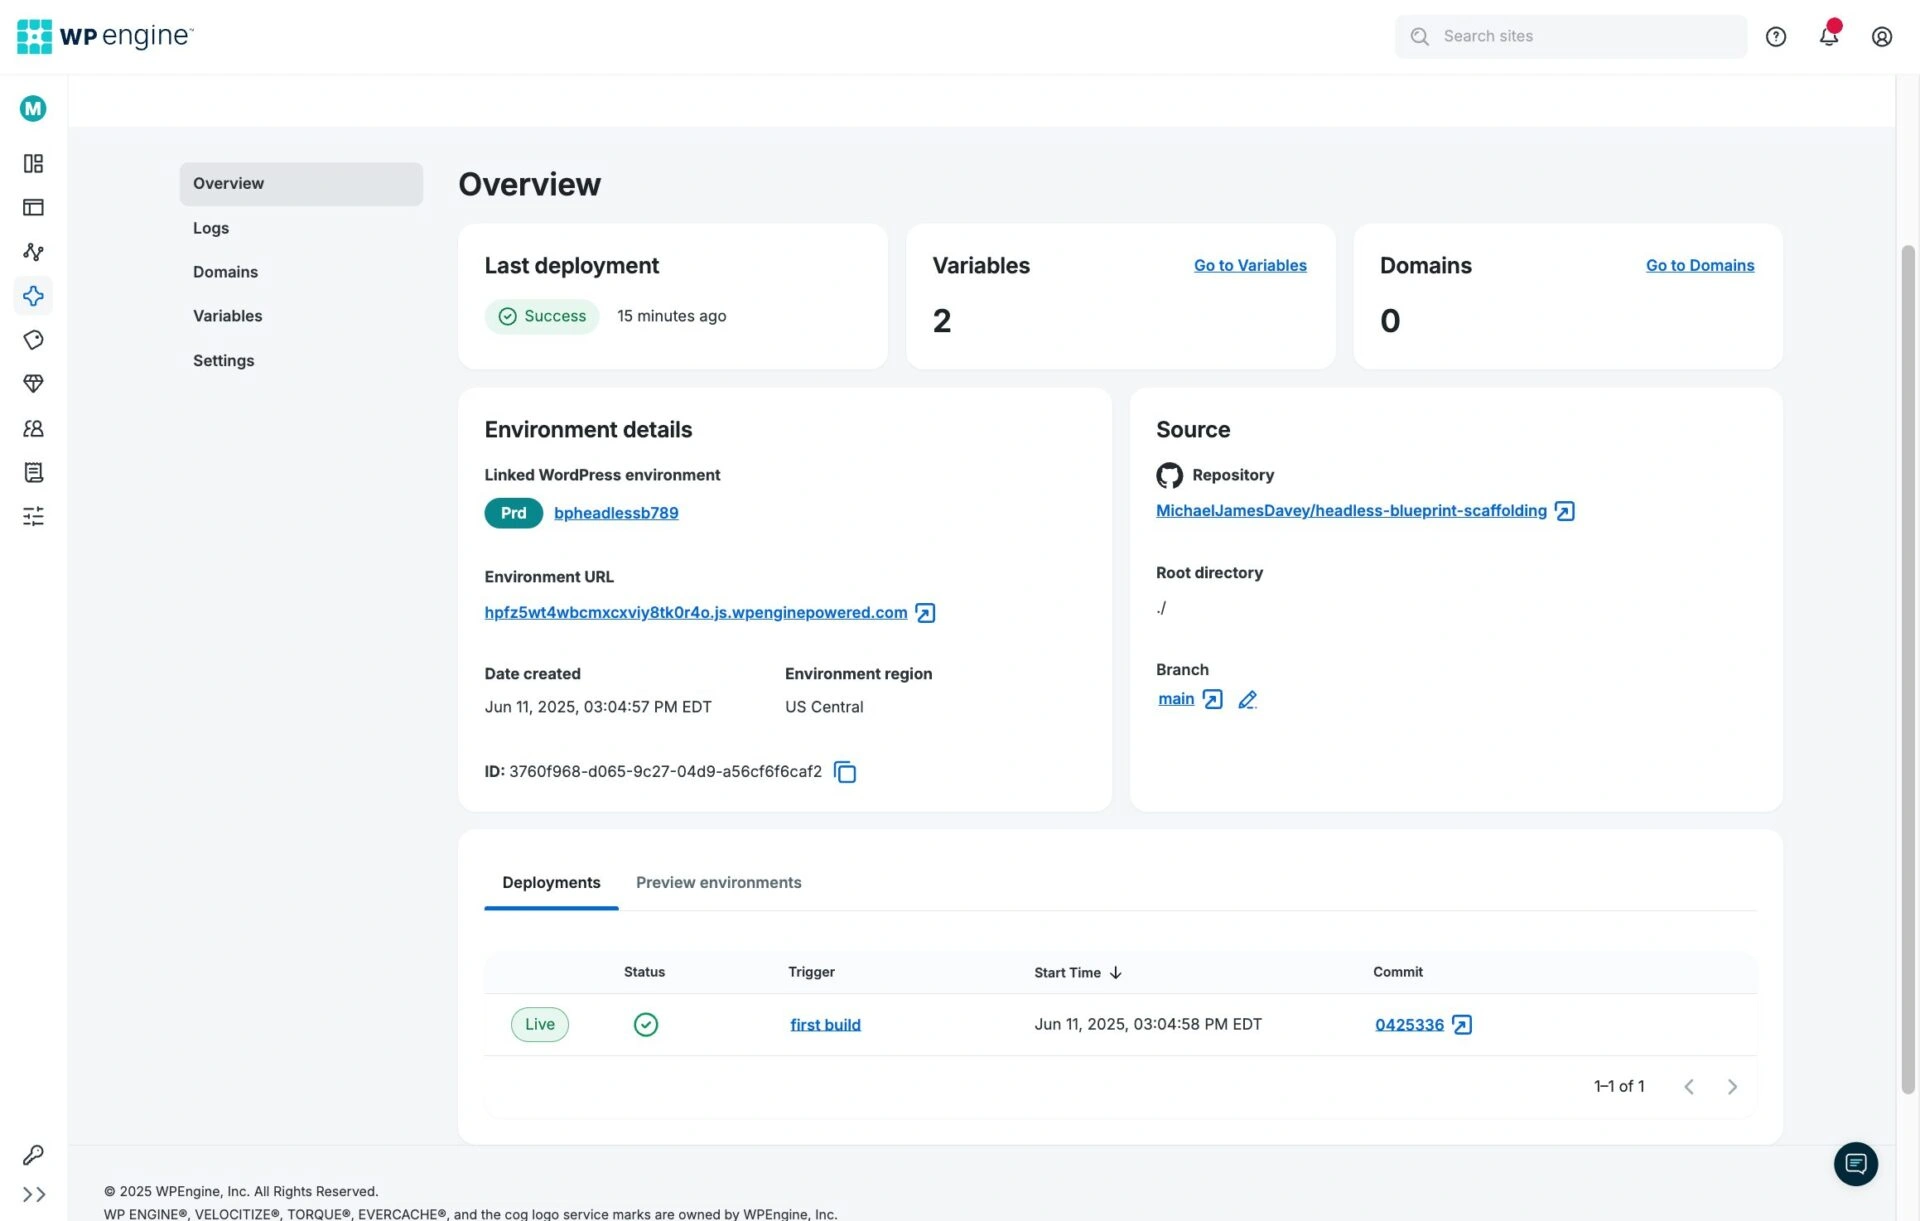This screenshot has width=1920, height=1221.
Task: Sort by Start Time column arrow
Action: click(x=1115, y=973)
